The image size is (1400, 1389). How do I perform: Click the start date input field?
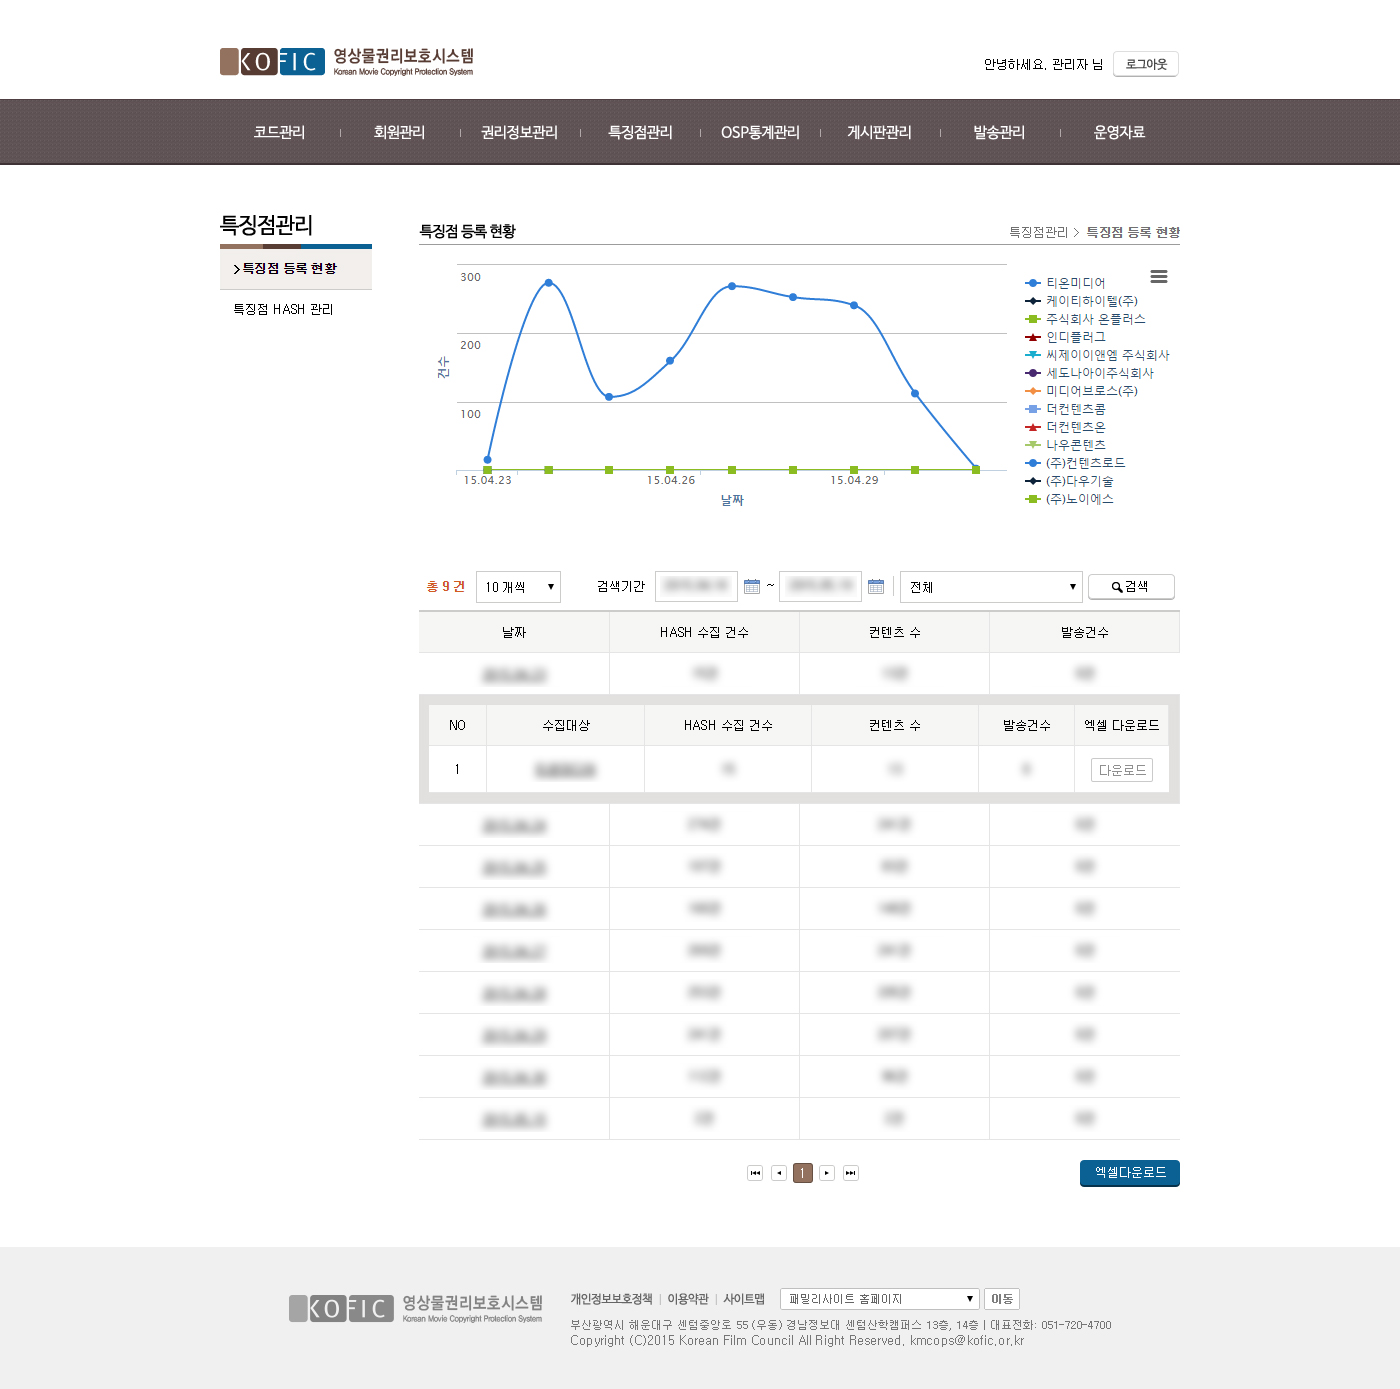pos(696,587)
